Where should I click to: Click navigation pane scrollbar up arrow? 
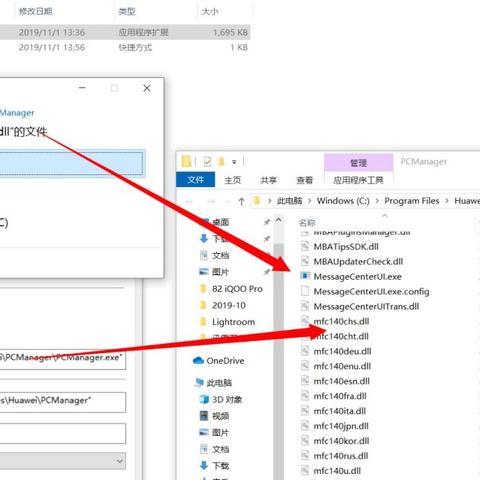click(278, 220)
